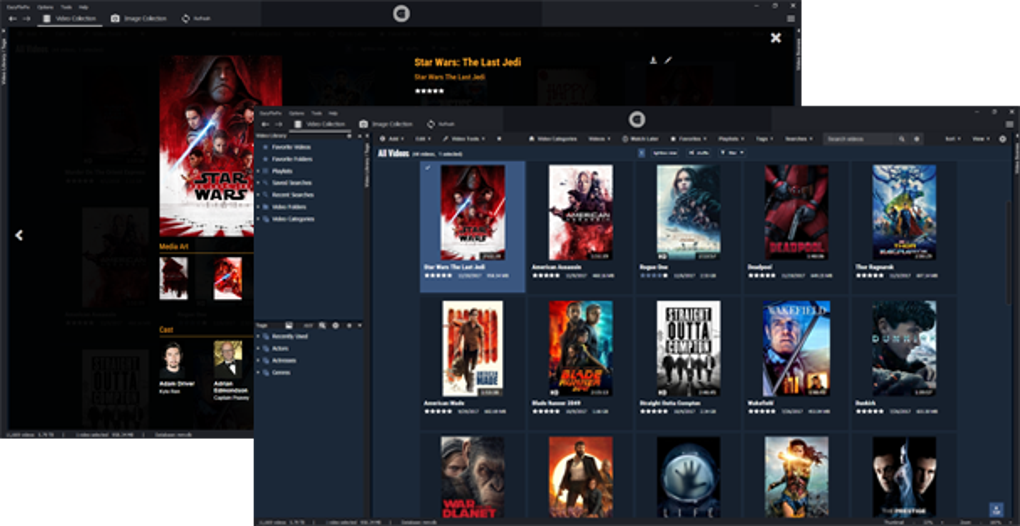
Task: Expand the Recently Used tags node
Action: (x=258, y=337)
